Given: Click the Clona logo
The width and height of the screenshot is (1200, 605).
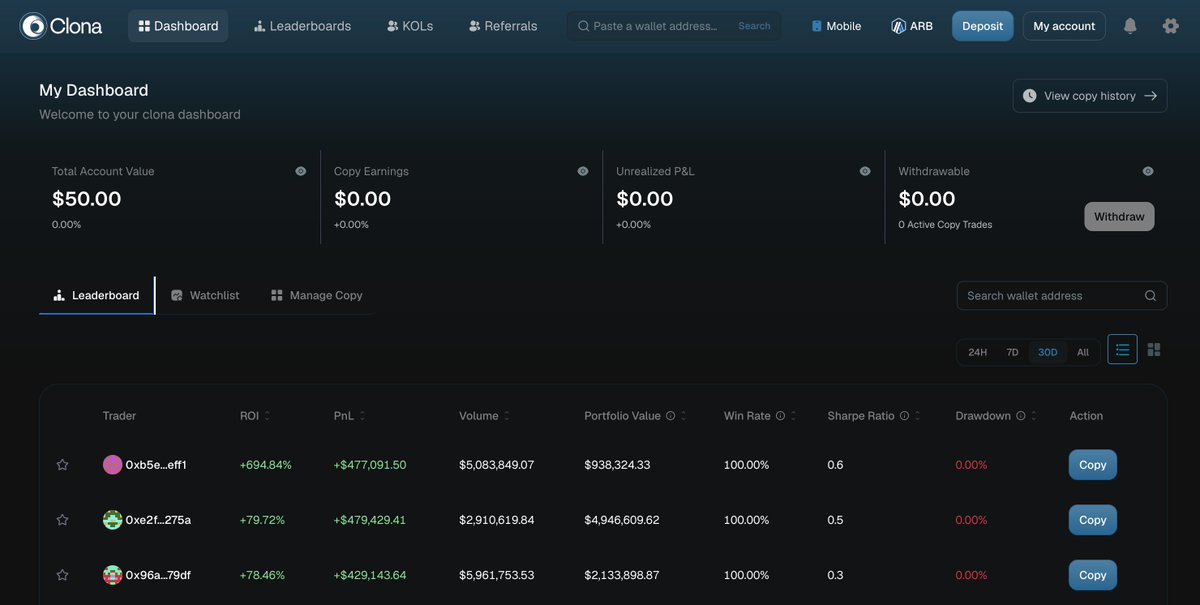Looking at the screenshot, I should click(x=61, y=26).
